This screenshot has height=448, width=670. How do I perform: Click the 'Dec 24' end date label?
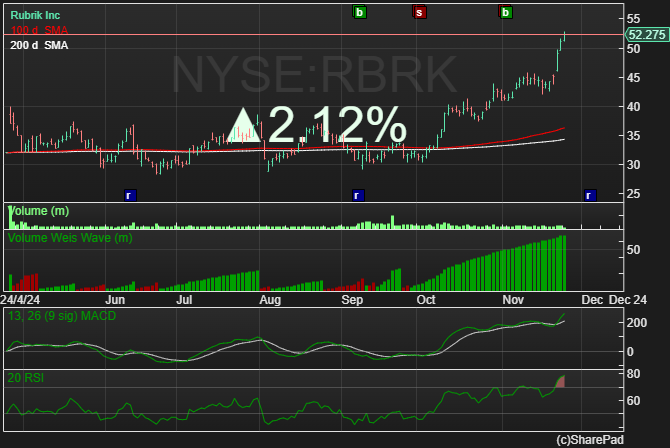(x=628, y=300)
